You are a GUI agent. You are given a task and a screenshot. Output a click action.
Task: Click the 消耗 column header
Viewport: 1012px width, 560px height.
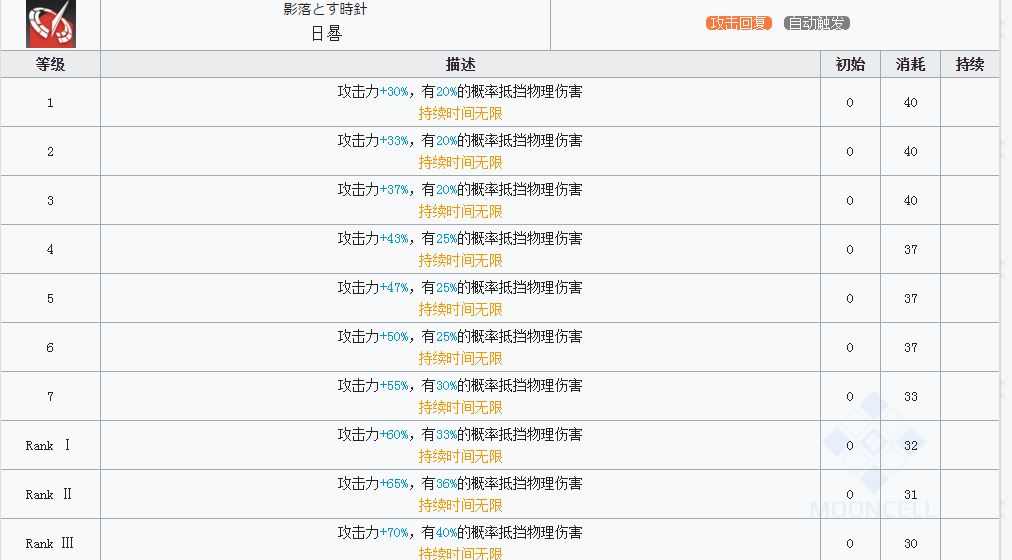click(910, 65)
